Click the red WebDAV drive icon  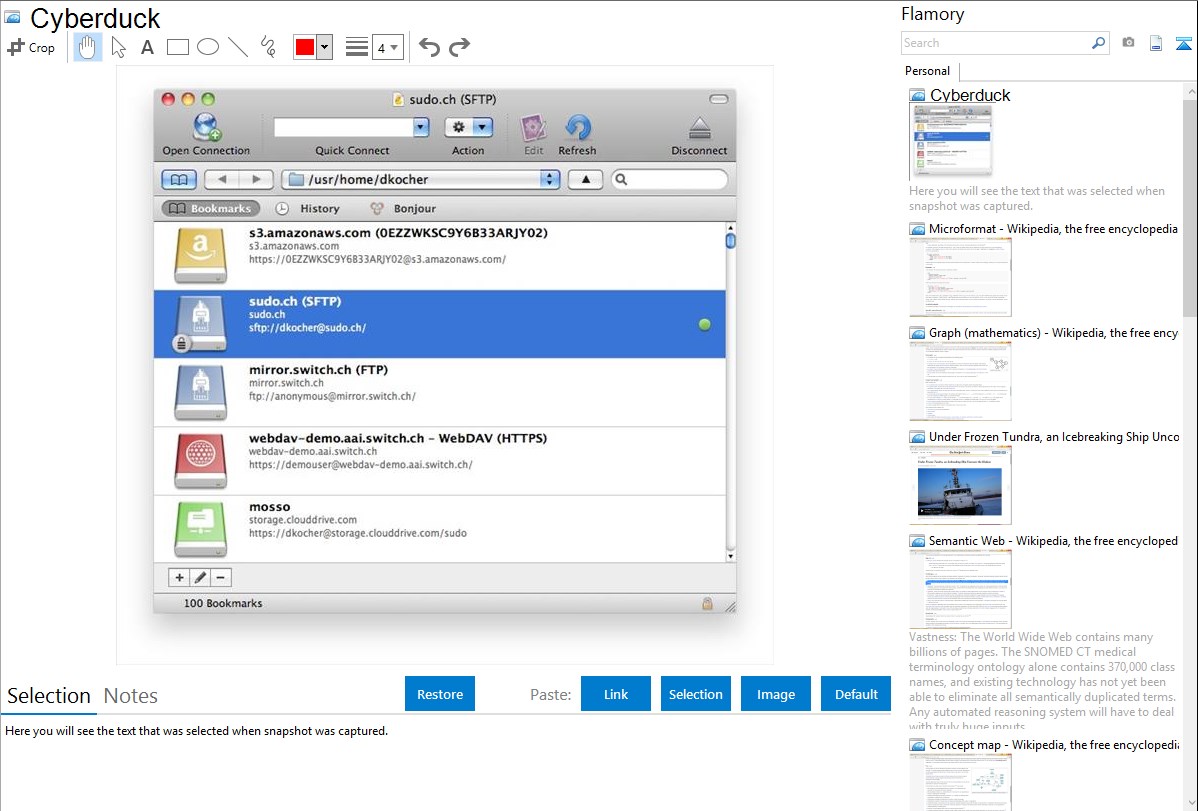pyautogui.click(x=200, y=461)
